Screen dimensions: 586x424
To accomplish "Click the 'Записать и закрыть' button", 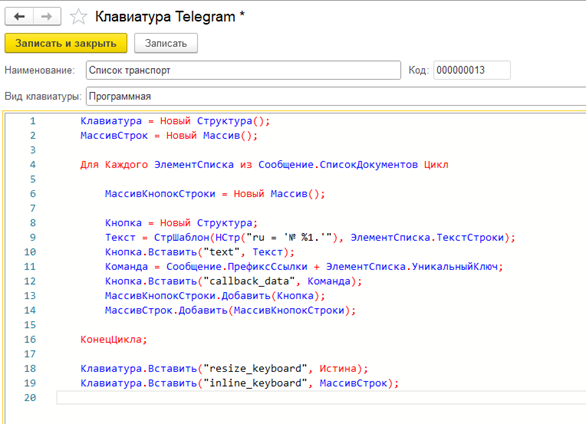I will (x=66, y=43).
